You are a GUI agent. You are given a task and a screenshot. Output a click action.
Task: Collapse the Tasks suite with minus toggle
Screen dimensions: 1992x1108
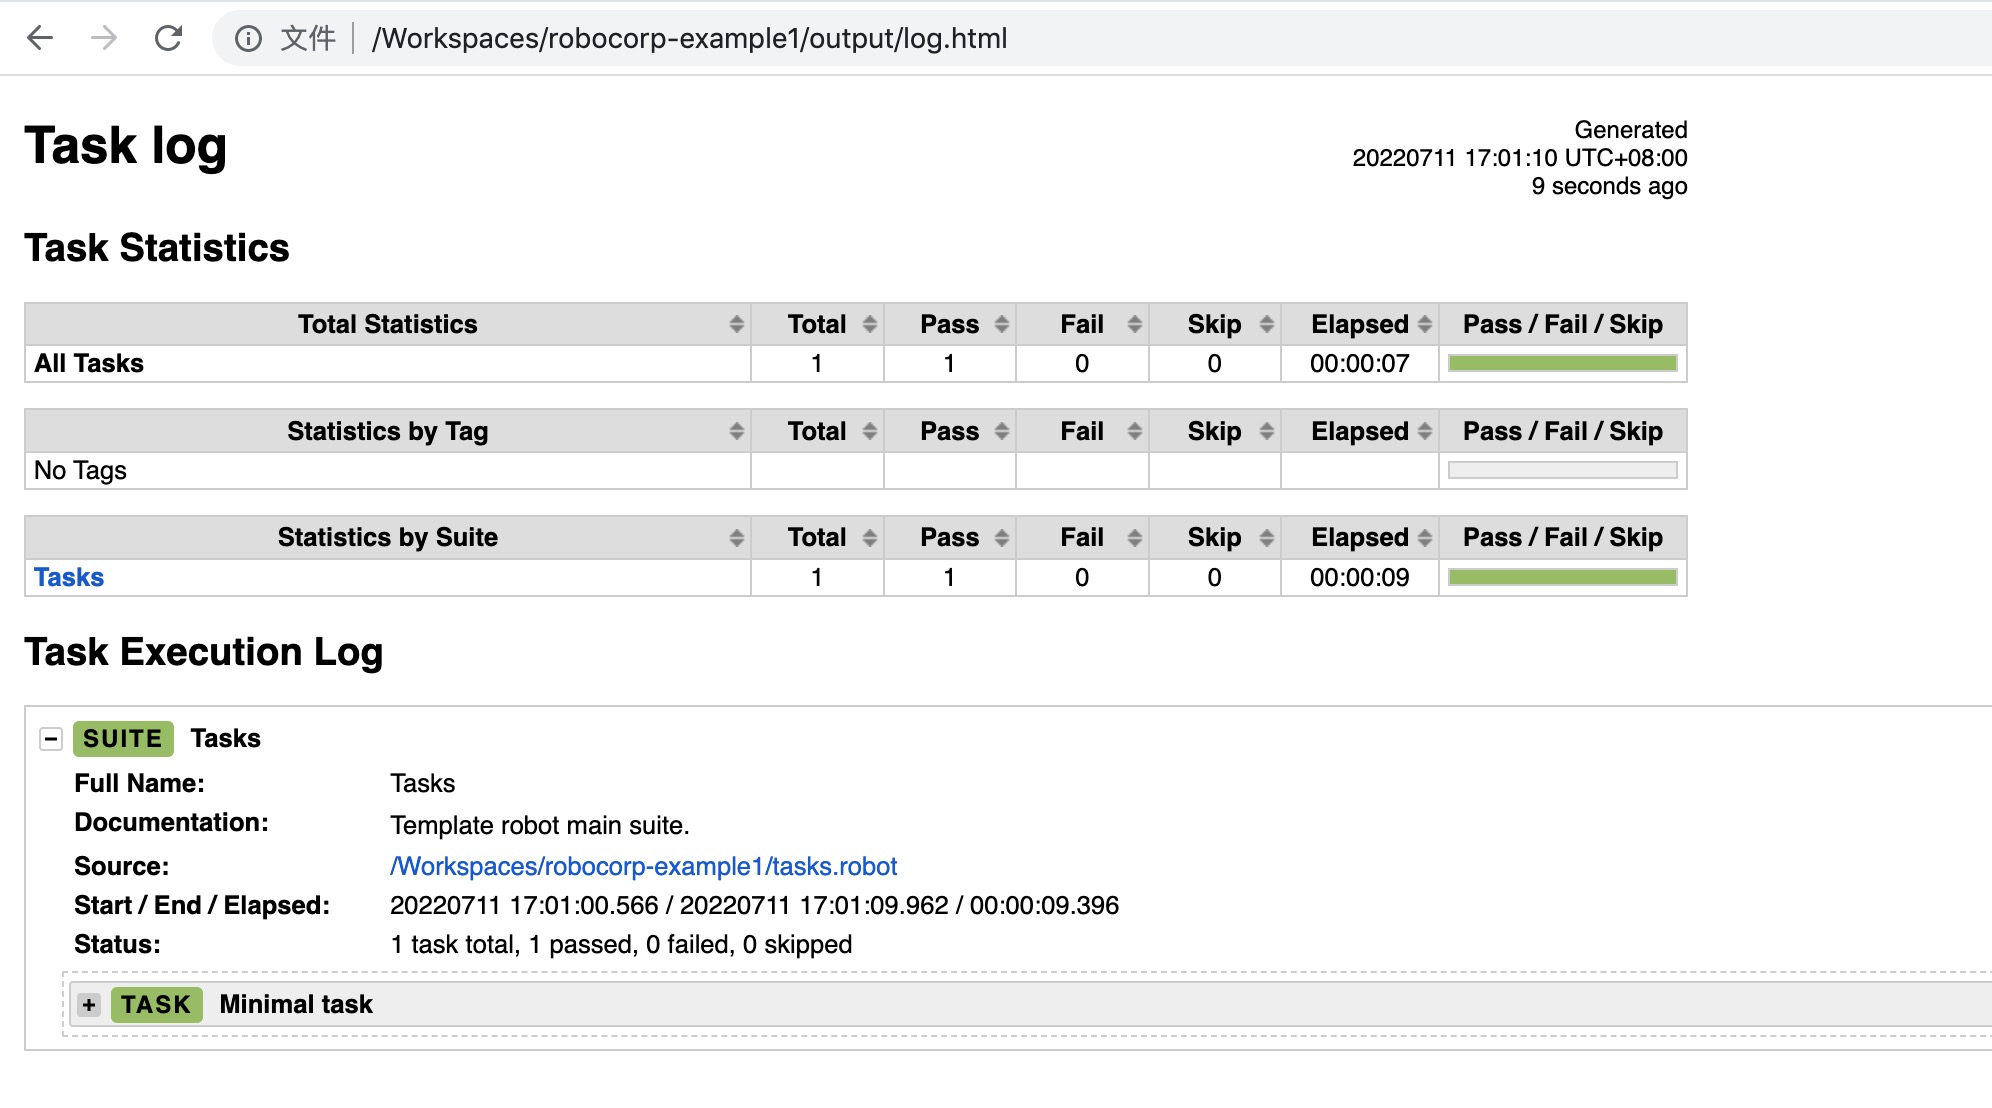(51, 739)
